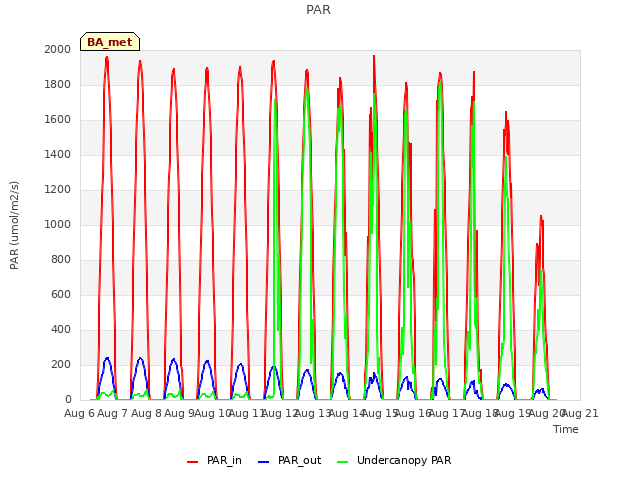Click the PAR_in legend label
The width and height of the screenshot is (640, 480).
(224, 460)
